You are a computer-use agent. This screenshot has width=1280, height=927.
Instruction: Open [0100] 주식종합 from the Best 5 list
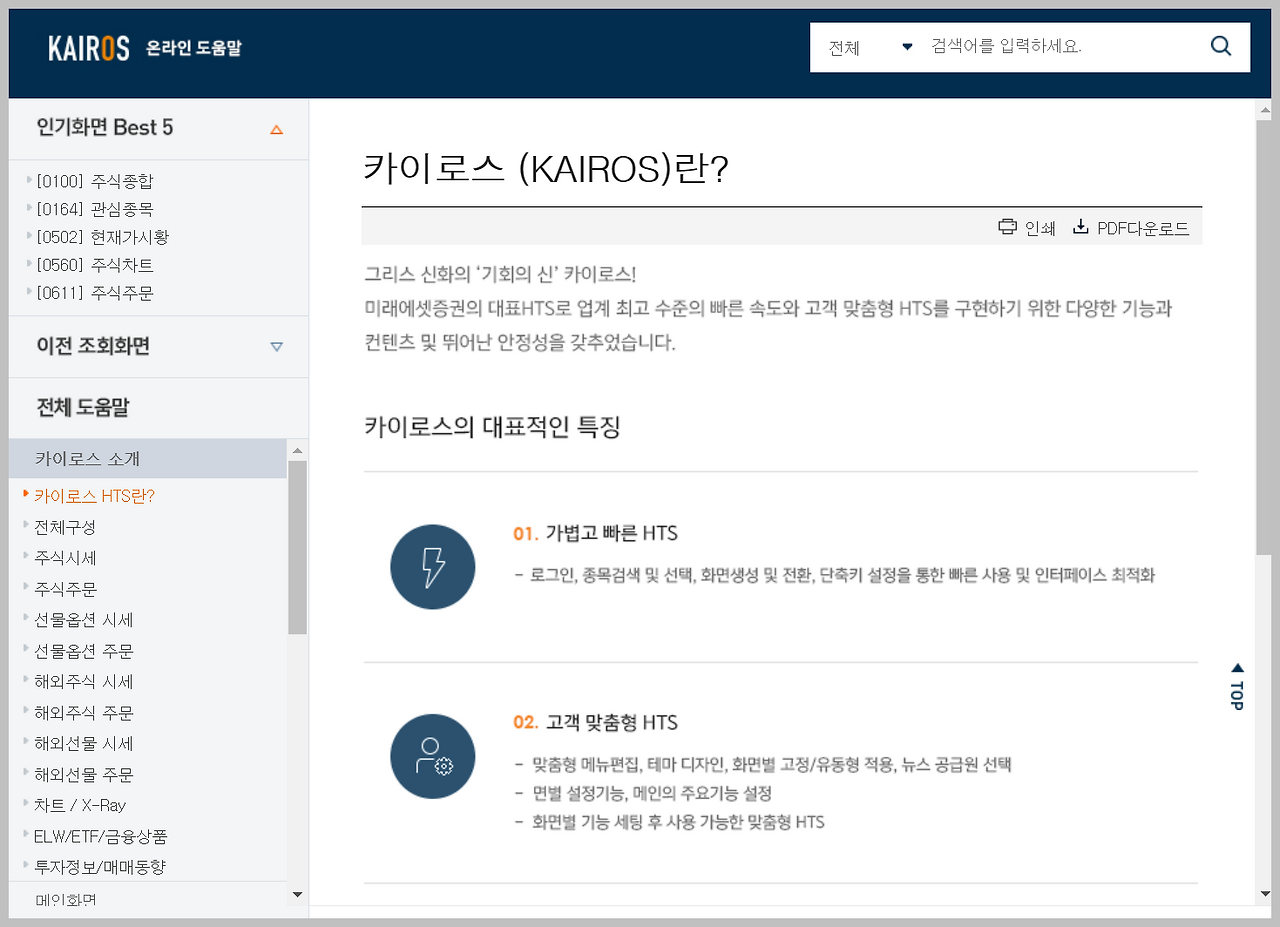[95, 181]
